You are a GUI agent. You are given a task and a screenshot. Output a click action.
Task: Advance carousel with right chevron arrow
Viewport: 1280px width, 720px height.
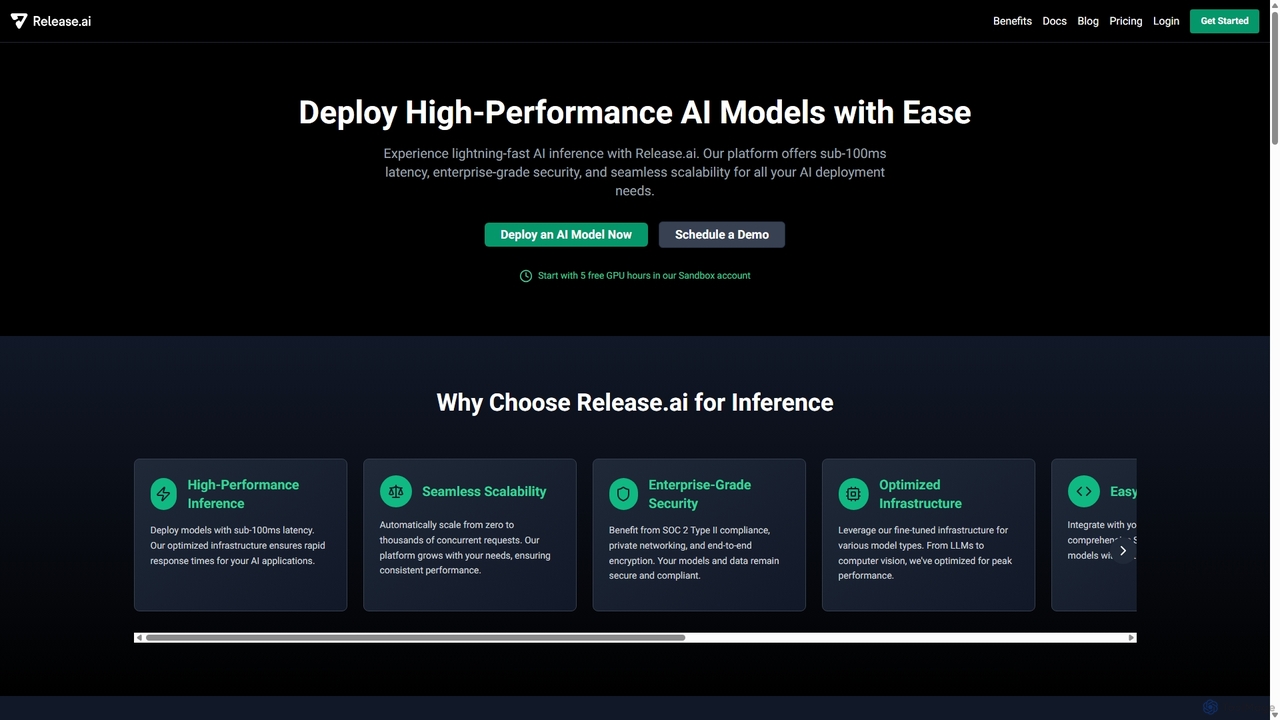[x=1123, y=551]
